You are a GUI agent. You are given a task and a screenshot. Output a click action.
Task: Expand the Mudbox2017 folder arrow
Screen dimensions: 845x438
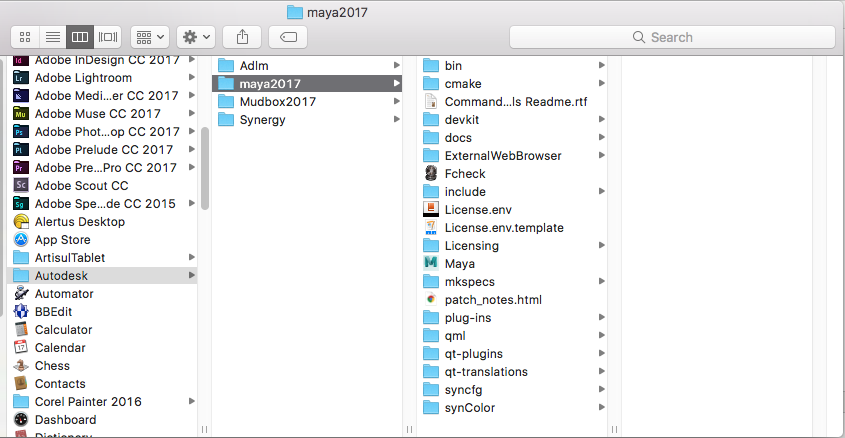pyautogui.click(x=397, y=101)
